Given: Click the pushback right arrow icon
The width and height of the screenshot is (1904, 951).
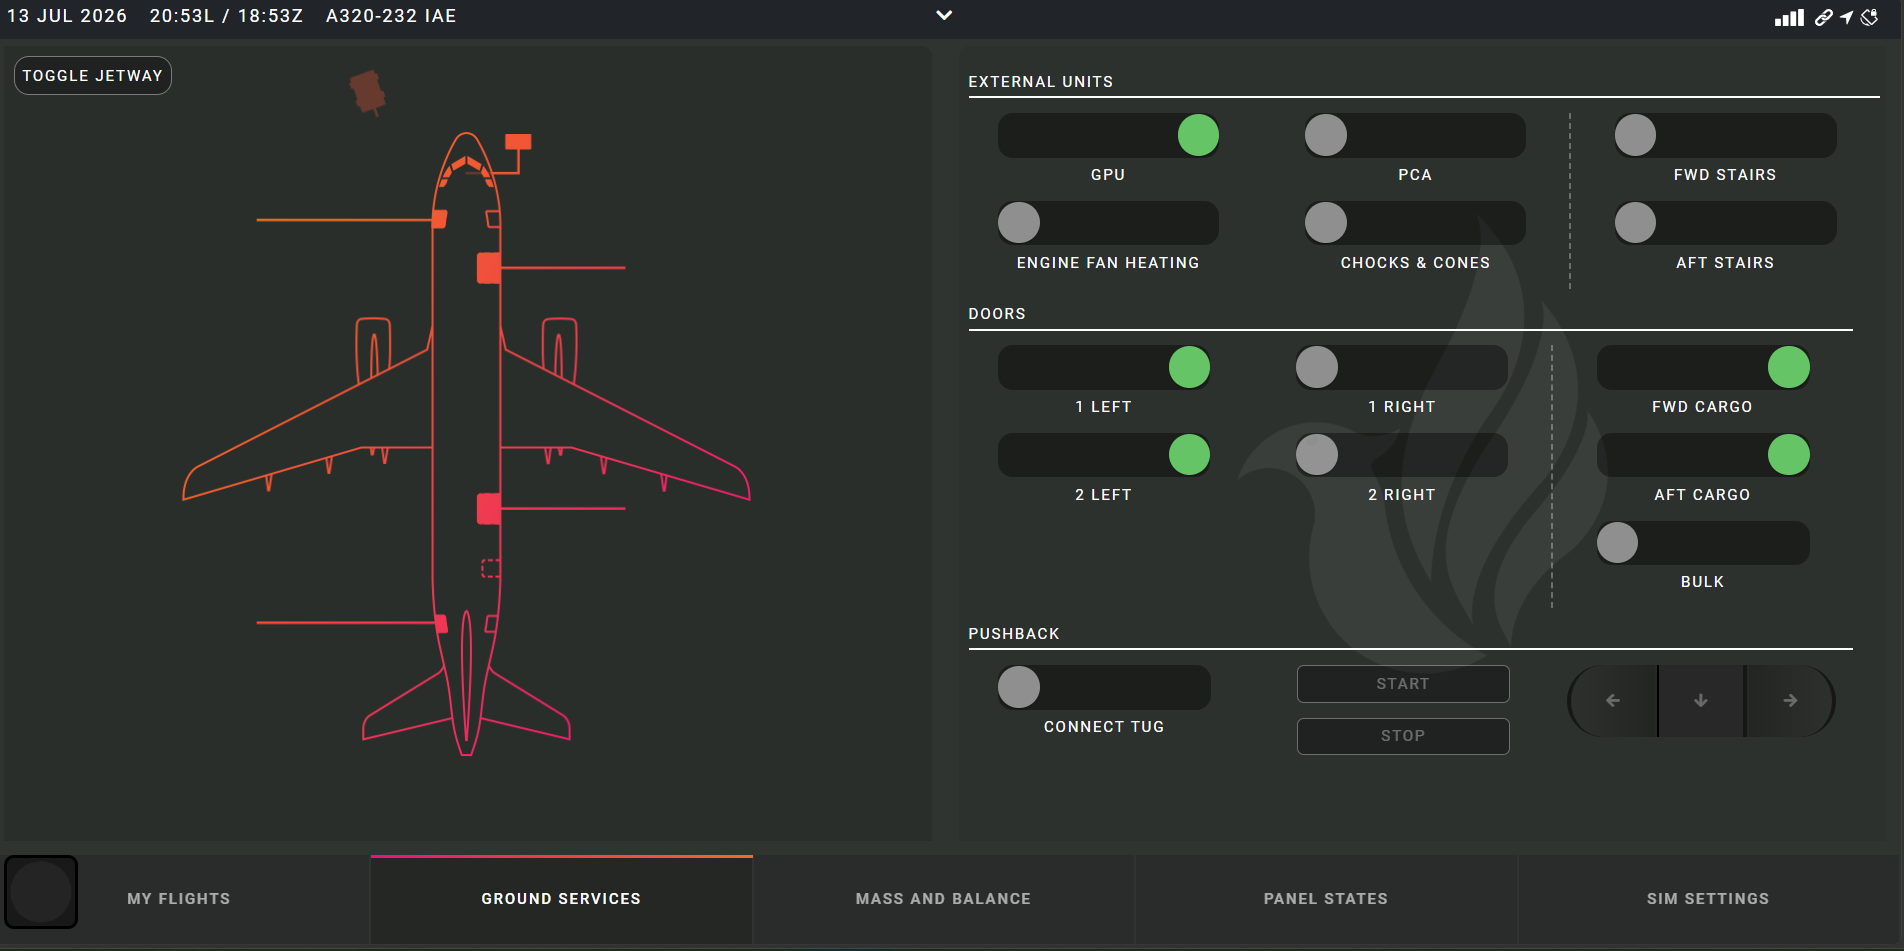Looking at the screenshot, I should tap(1790, 701).
